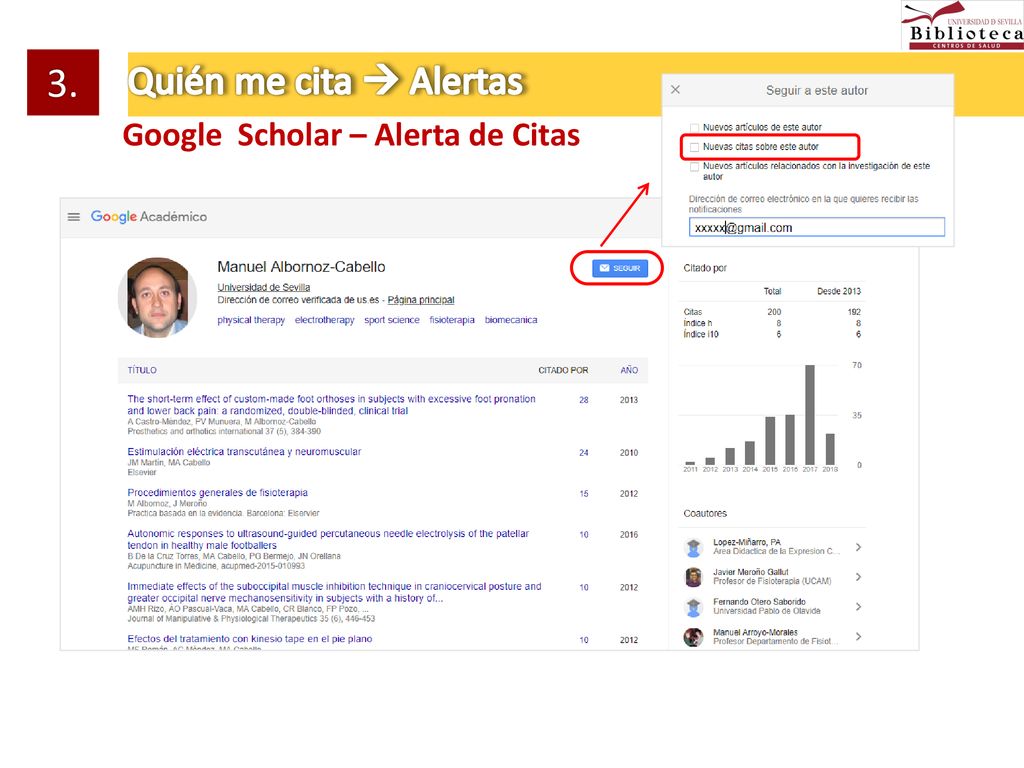Click Lopez-Miñarro's coauthor avatar icon
Viewport: 1024px width, 768px height.
(693, 547)
